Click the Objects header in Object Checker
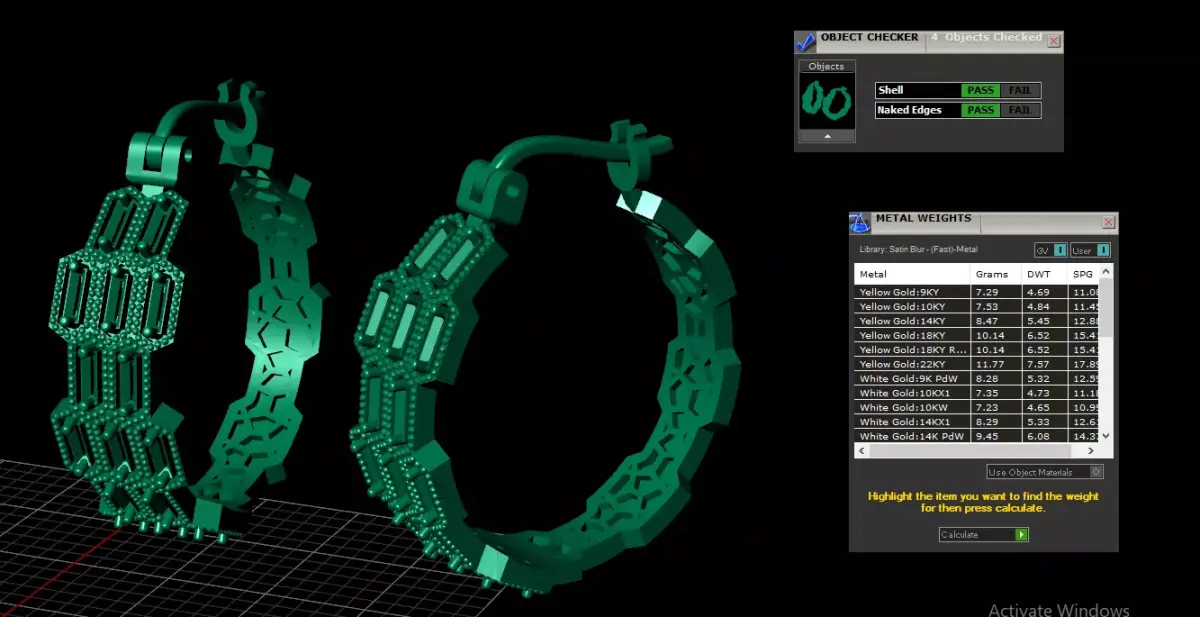 [x=826, y=66]
